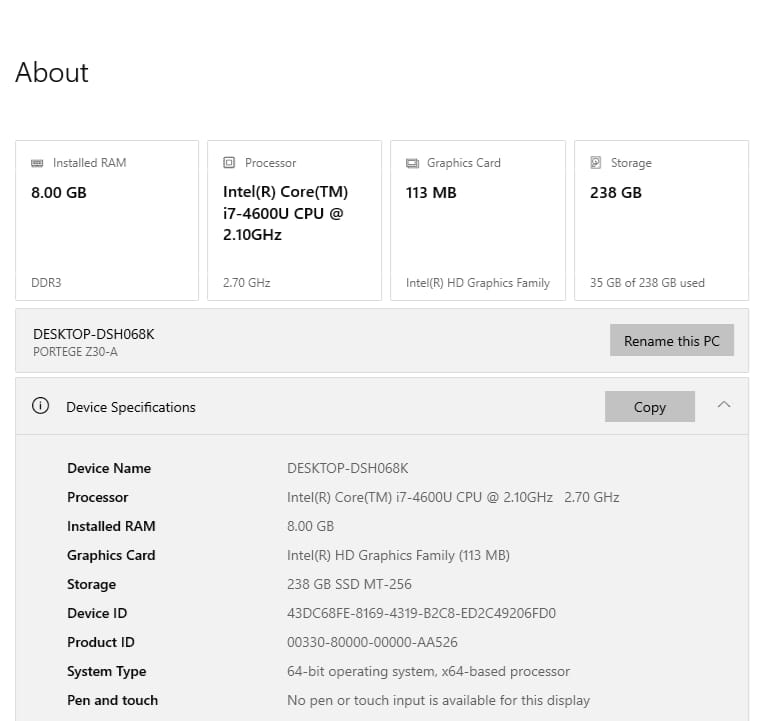This screenshot has width=772, height=721.
Task: Click the Storage drive icon
Action: [x=596, y=163]
